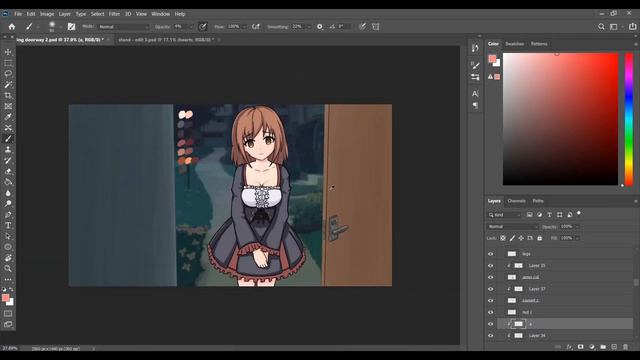Toggle pressure controls size button
The height and width of the screenshot is (360, 640).
point(362,27)
